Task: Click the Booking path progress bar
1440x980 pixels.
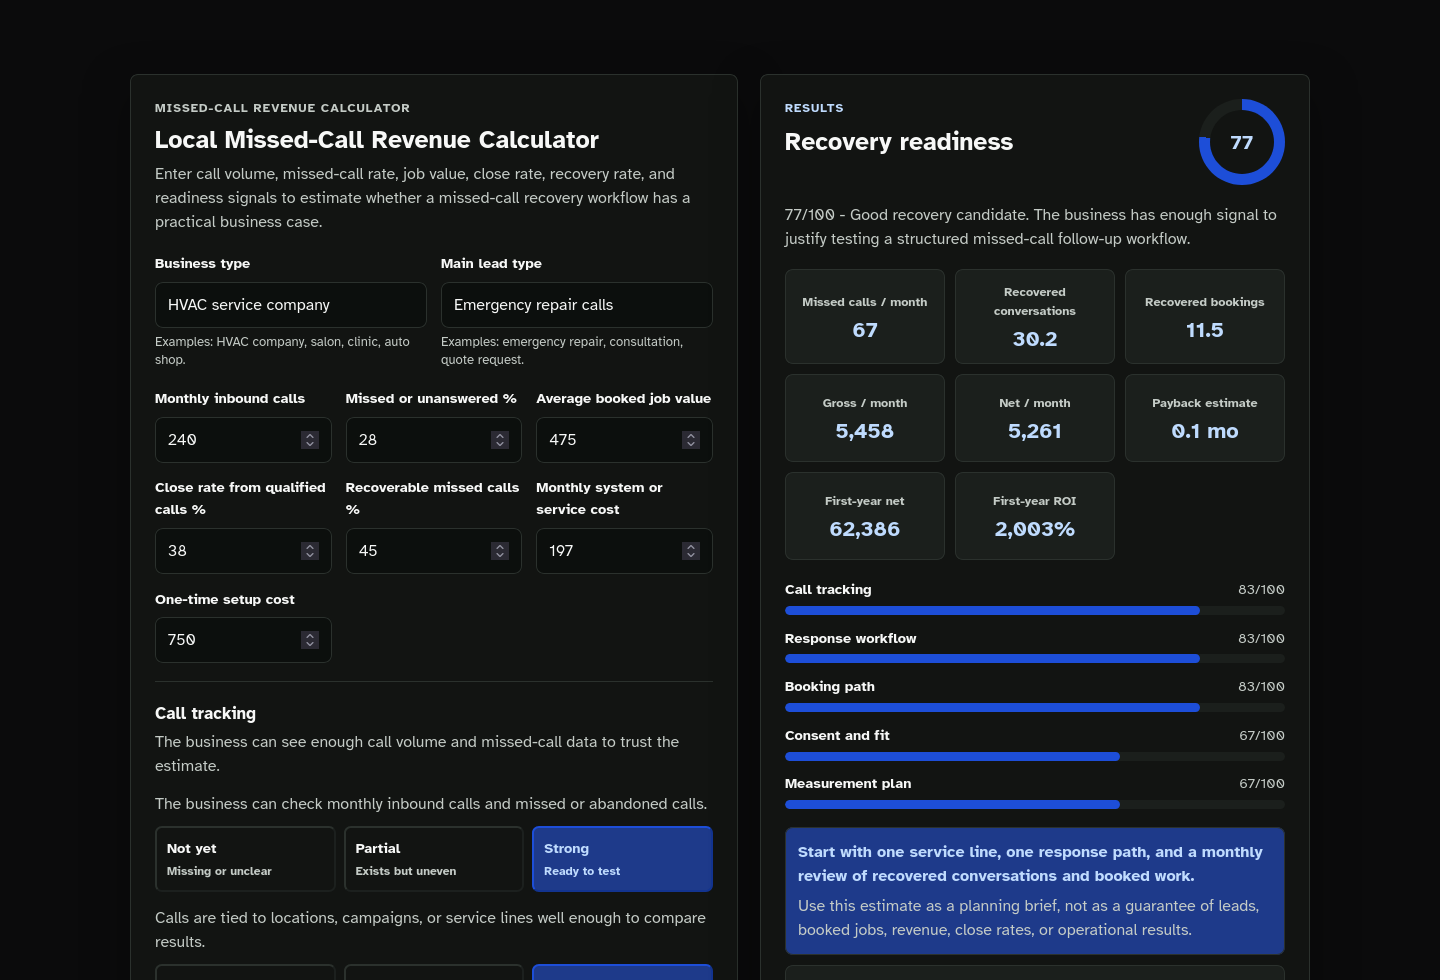Action: pyautogui.click(x=1035, y=707)
